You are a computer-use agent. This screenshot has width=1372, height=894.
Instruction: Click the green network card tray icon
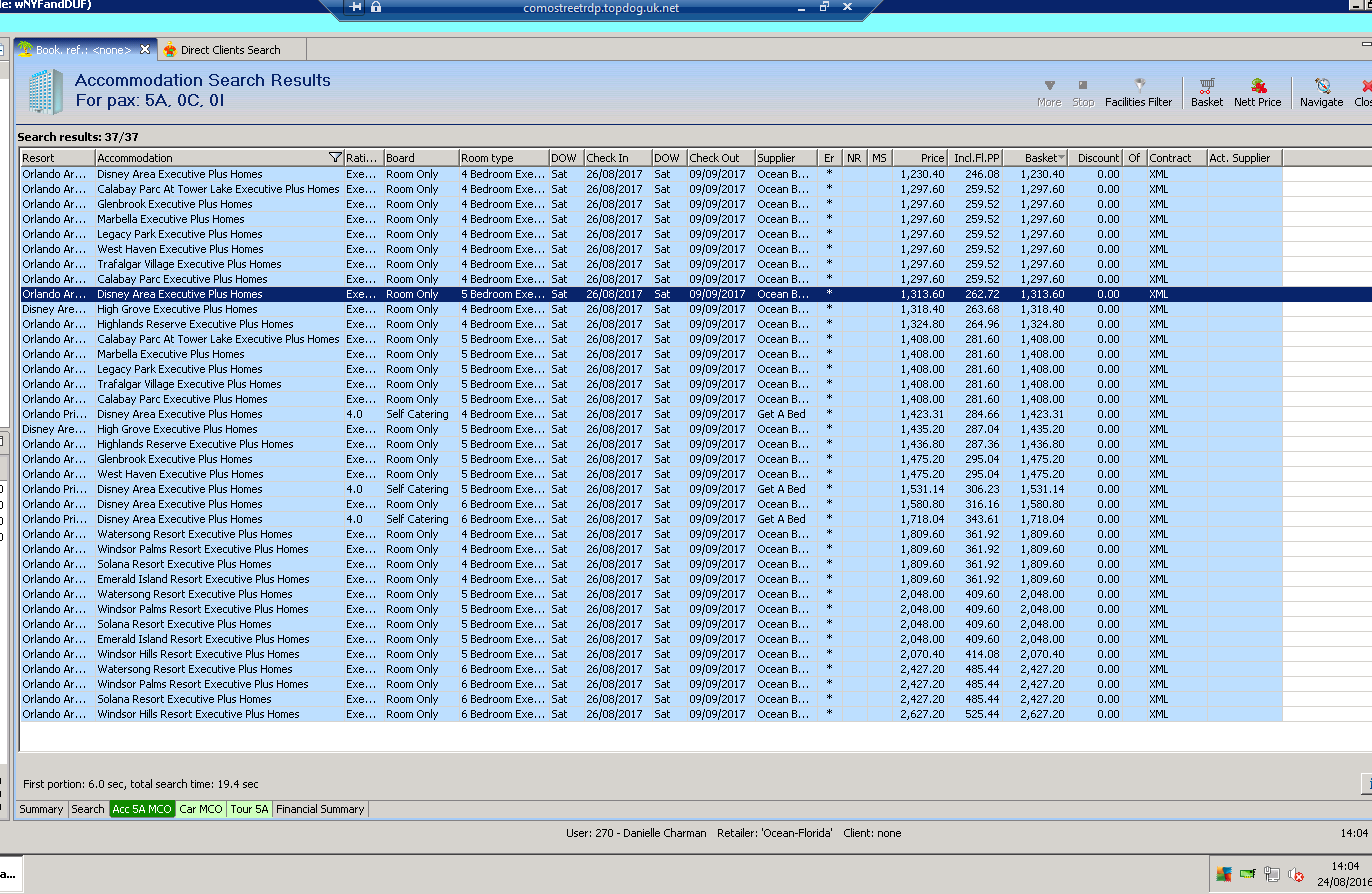[x=1248, y=874]
